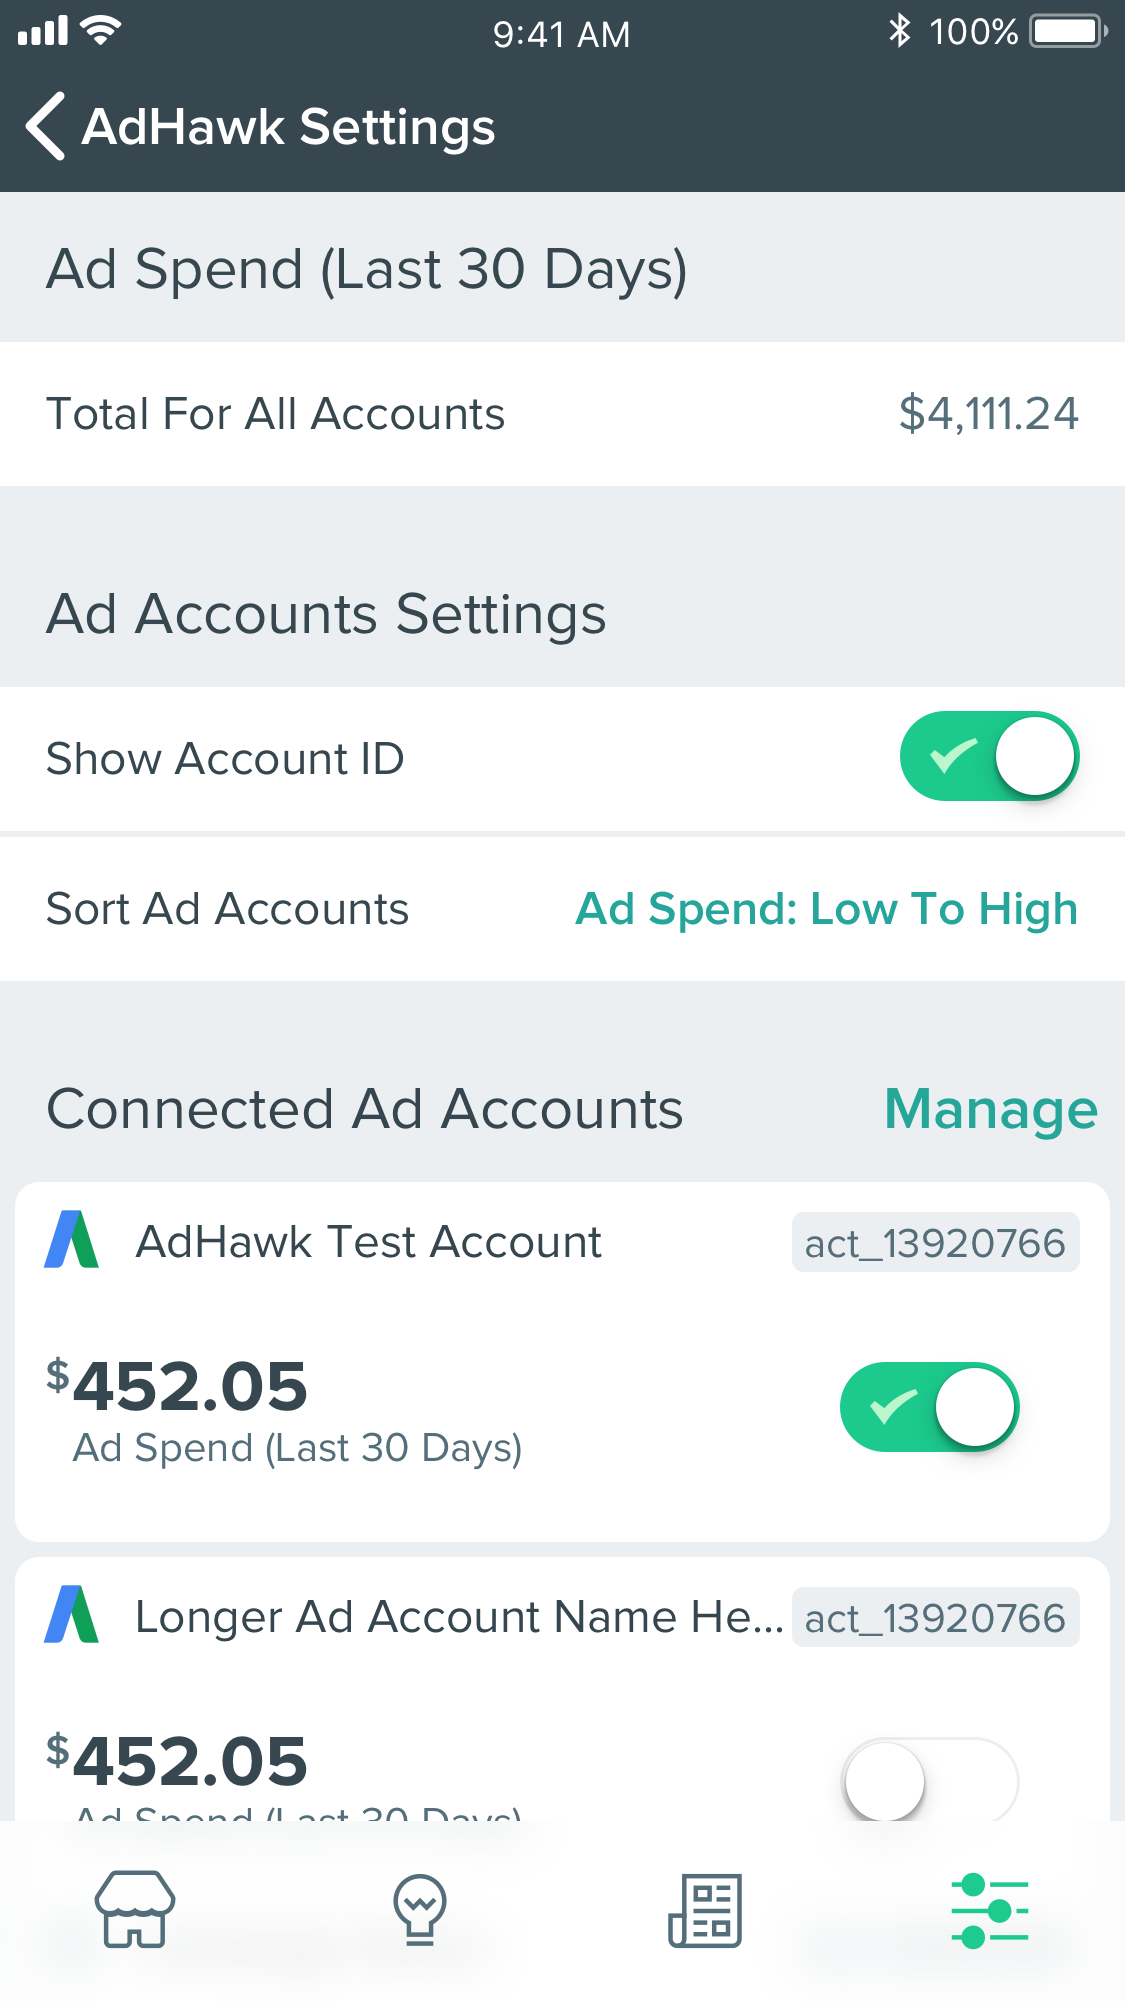Viewport: 1125px width, 2001px height.
Task: Tap the AdHawk Settings title
Action: (289, 127)
